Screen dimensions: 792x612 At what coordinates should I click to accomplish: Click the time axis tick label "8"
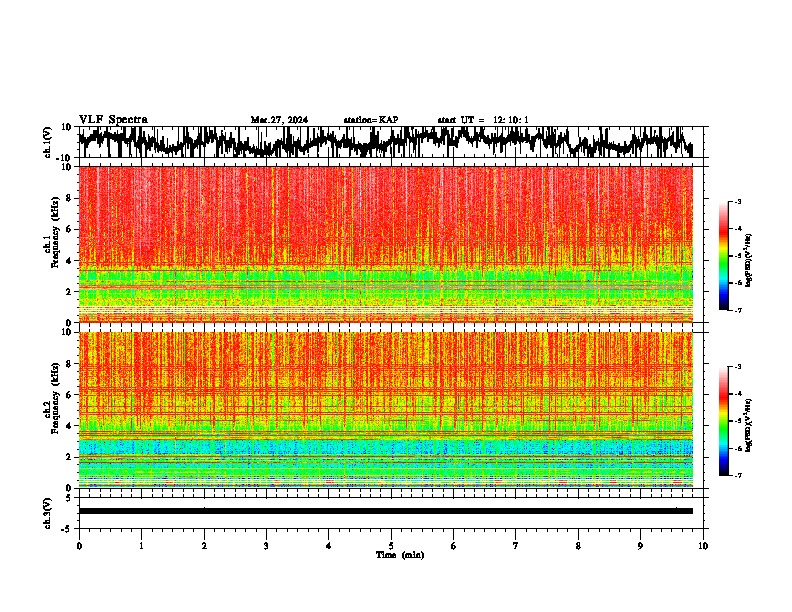(x=578, y=546)
